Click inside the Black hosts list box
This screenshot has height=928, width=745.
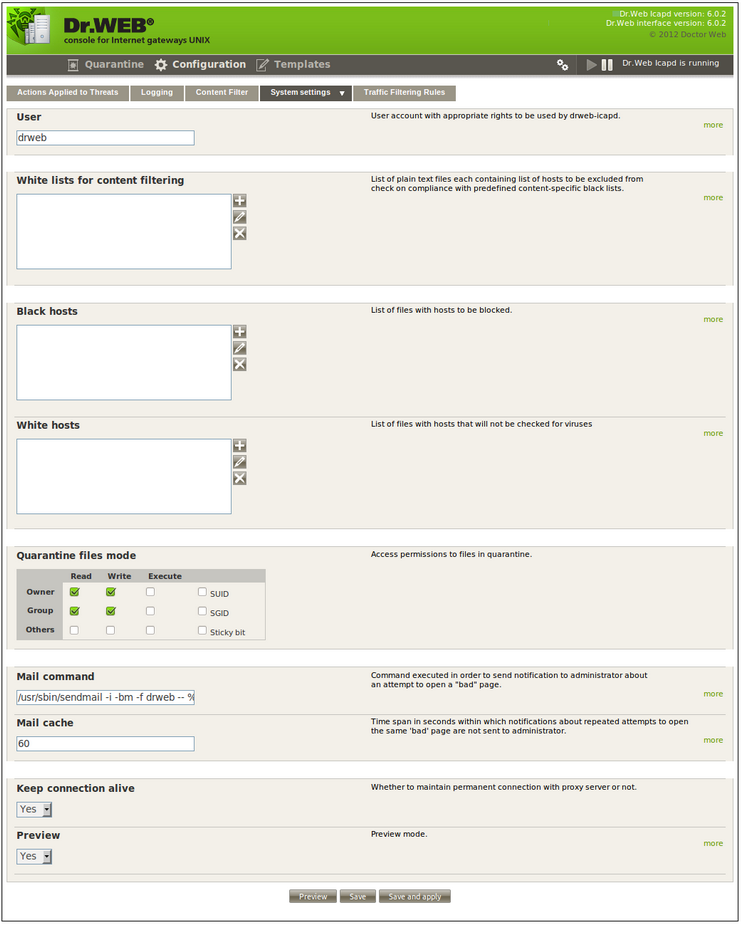[x=124, y=363]
